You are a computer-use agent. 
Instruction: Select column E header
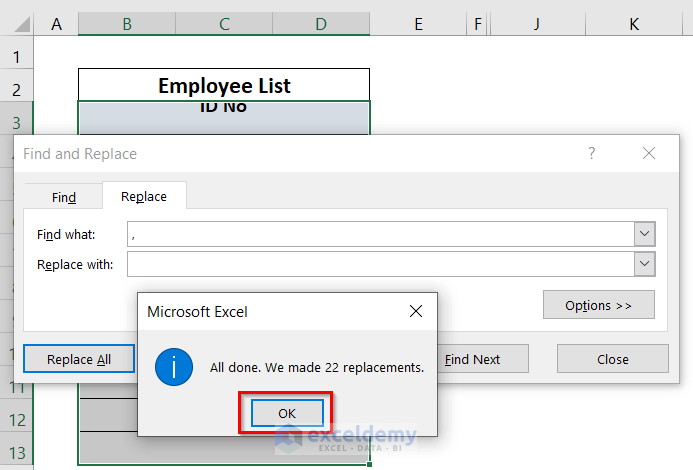[x=417, y=24]
